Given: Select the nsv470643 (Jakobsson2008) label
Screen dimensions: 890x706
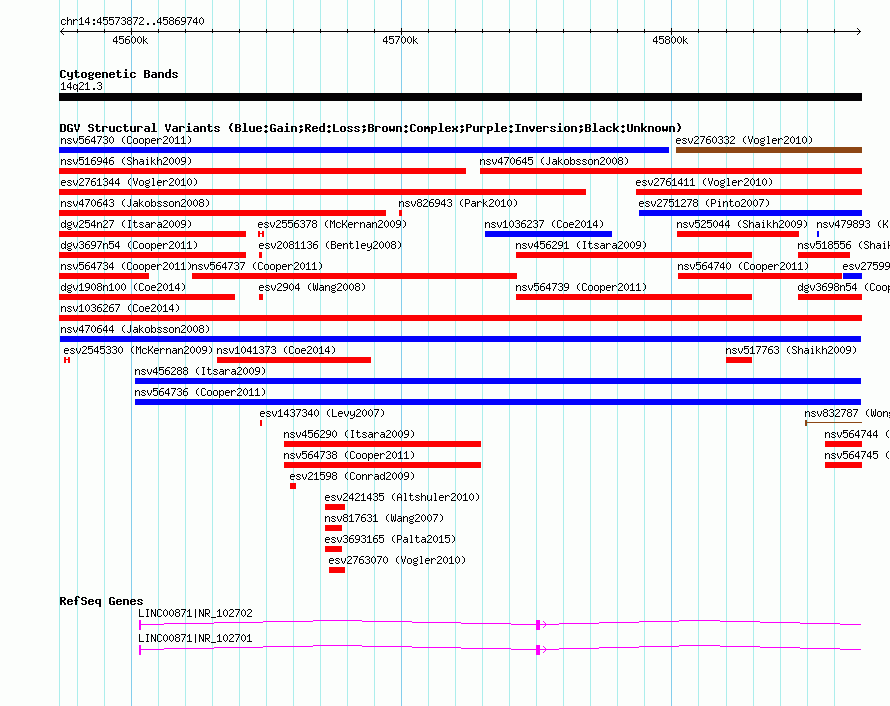Looking at the screenshot, I should tap(135, 203).
